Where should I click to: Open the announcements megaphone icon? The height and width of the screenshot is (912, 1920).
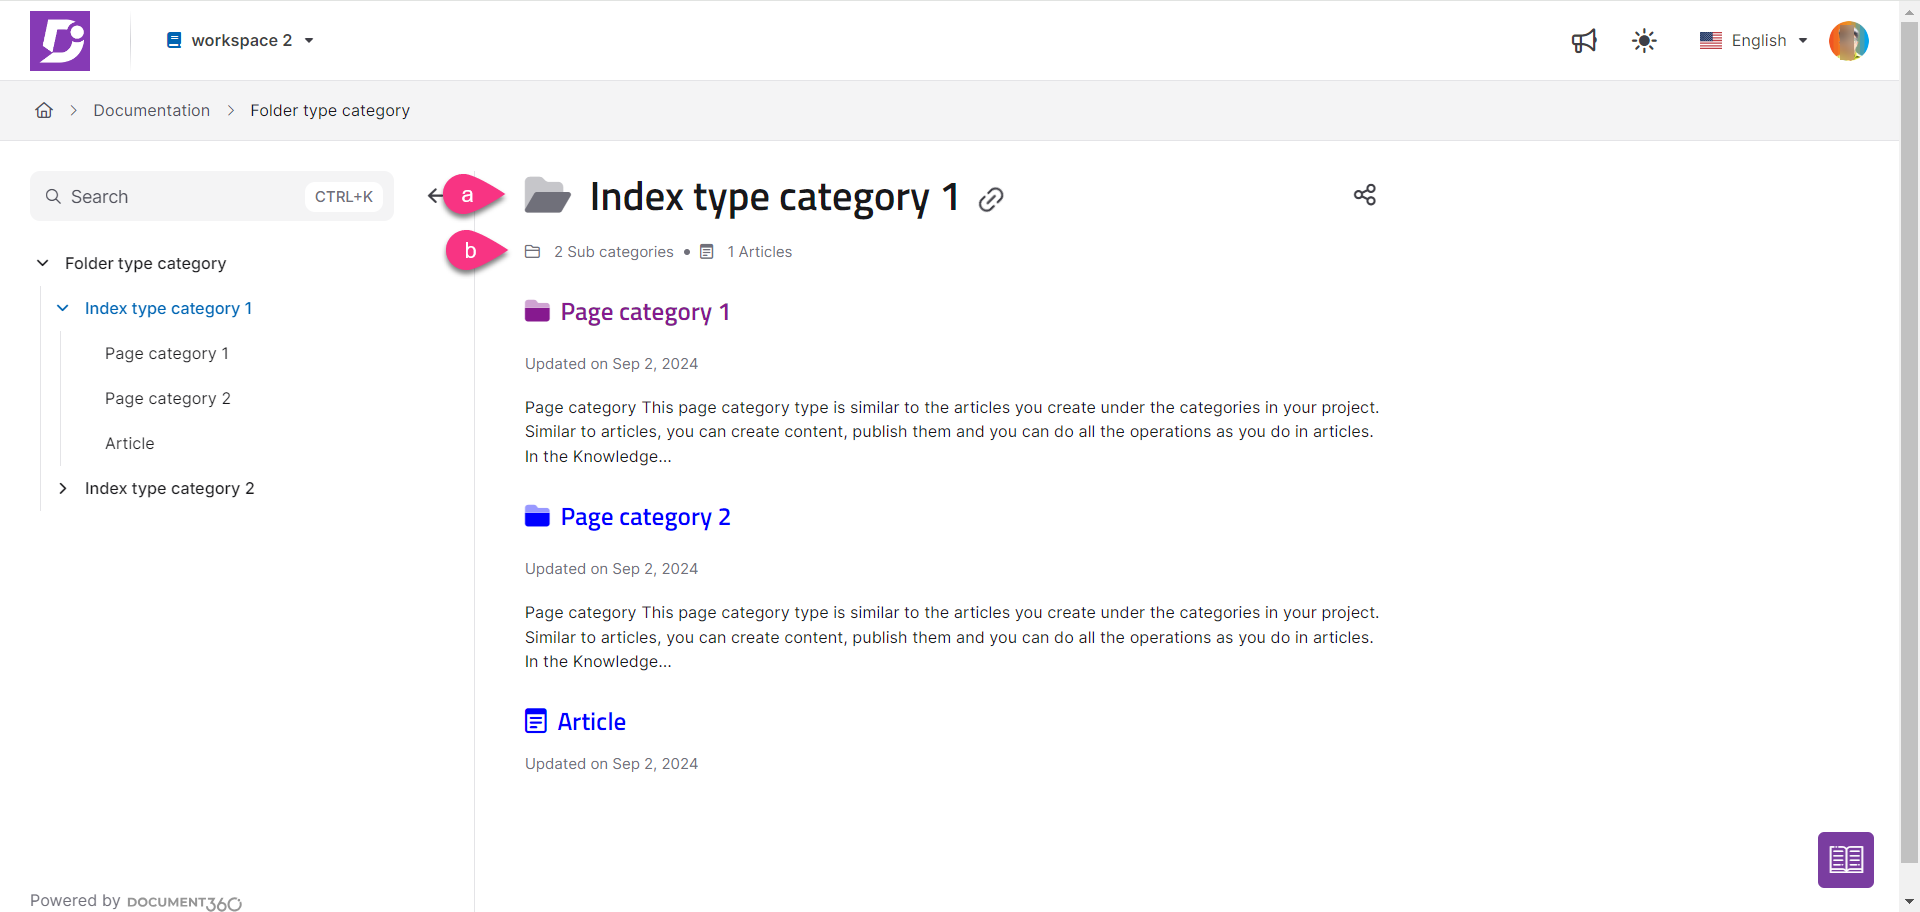tap(1584, 41)
